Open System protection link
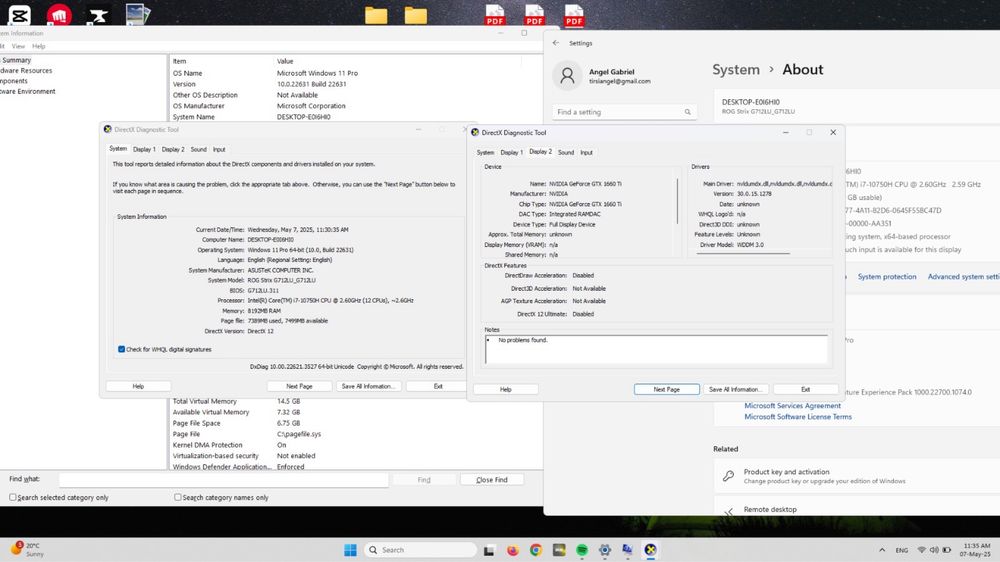1000x562 pixels. (886, 277)
